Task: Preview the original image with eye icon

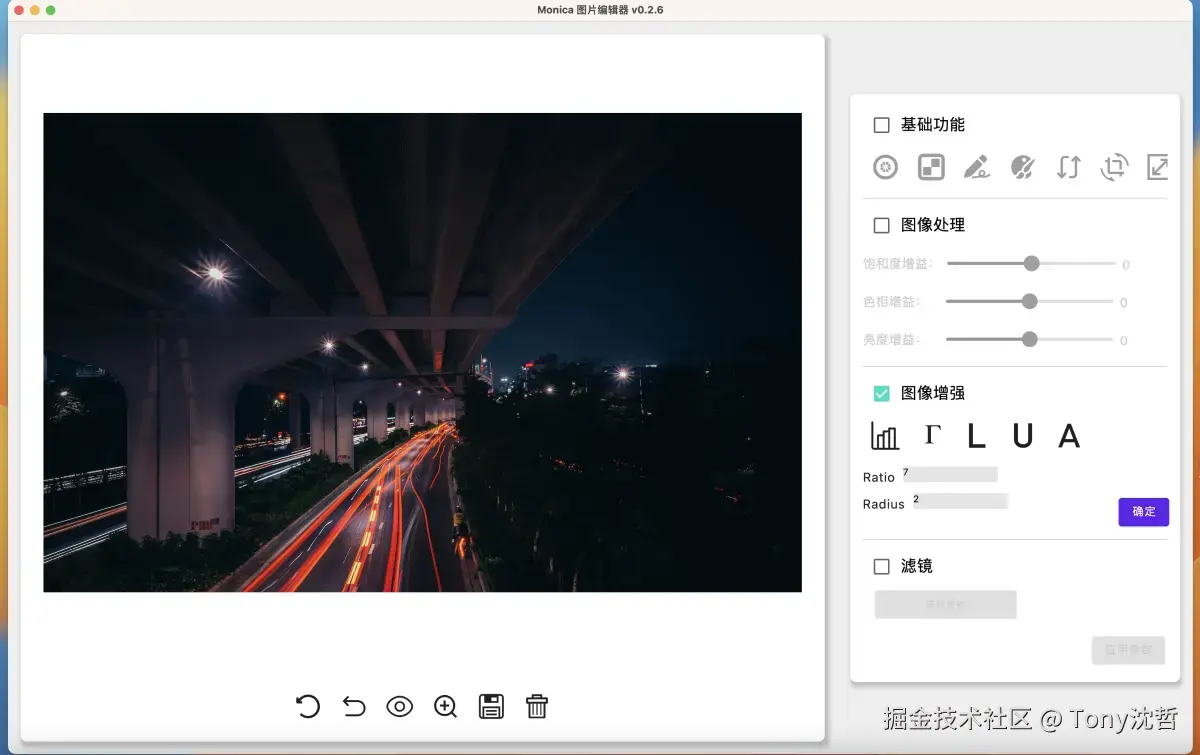Action: point(400,706)
